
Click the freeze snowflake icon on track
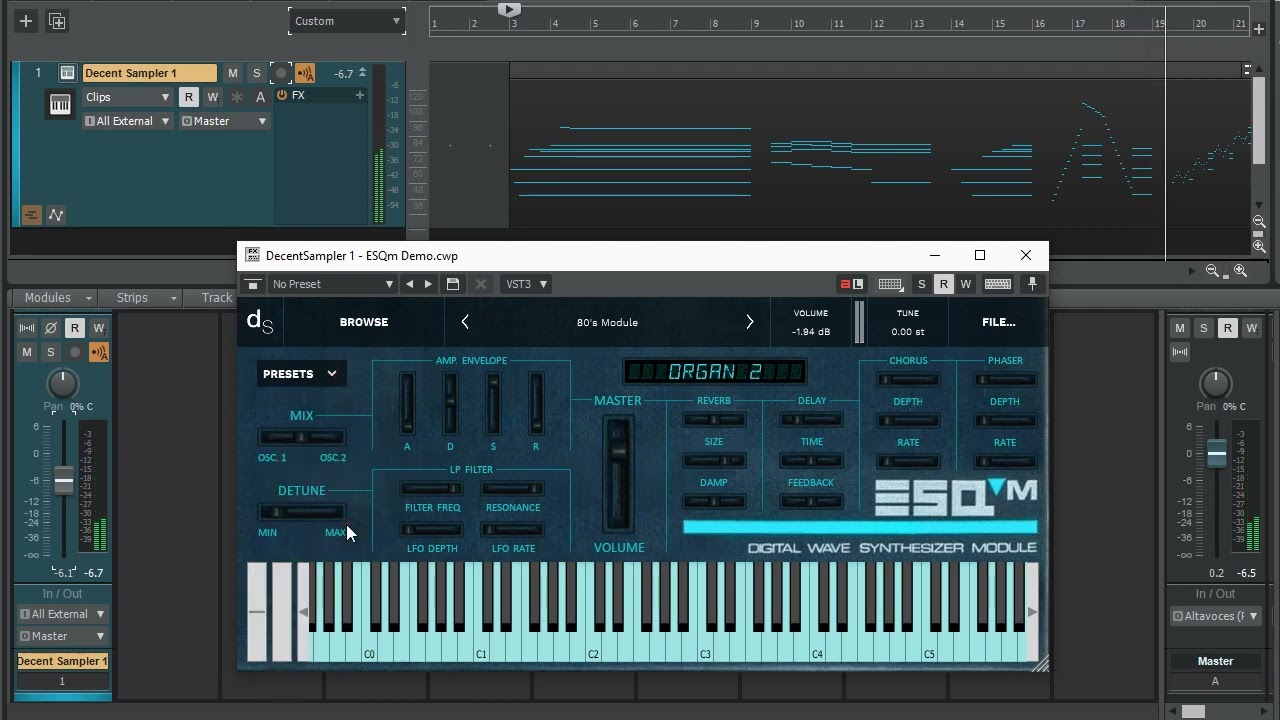[237, 97]
